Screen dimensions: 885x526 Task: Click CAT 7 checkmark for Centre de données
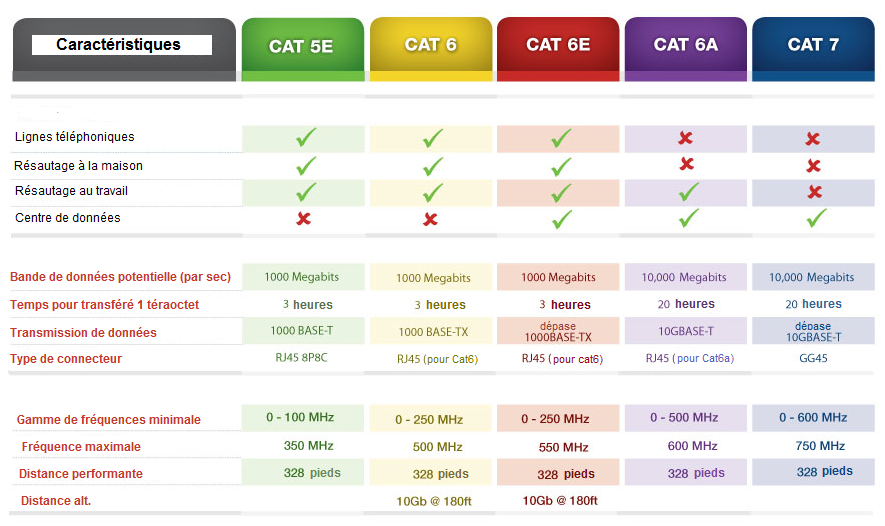(x=817, y=218)
